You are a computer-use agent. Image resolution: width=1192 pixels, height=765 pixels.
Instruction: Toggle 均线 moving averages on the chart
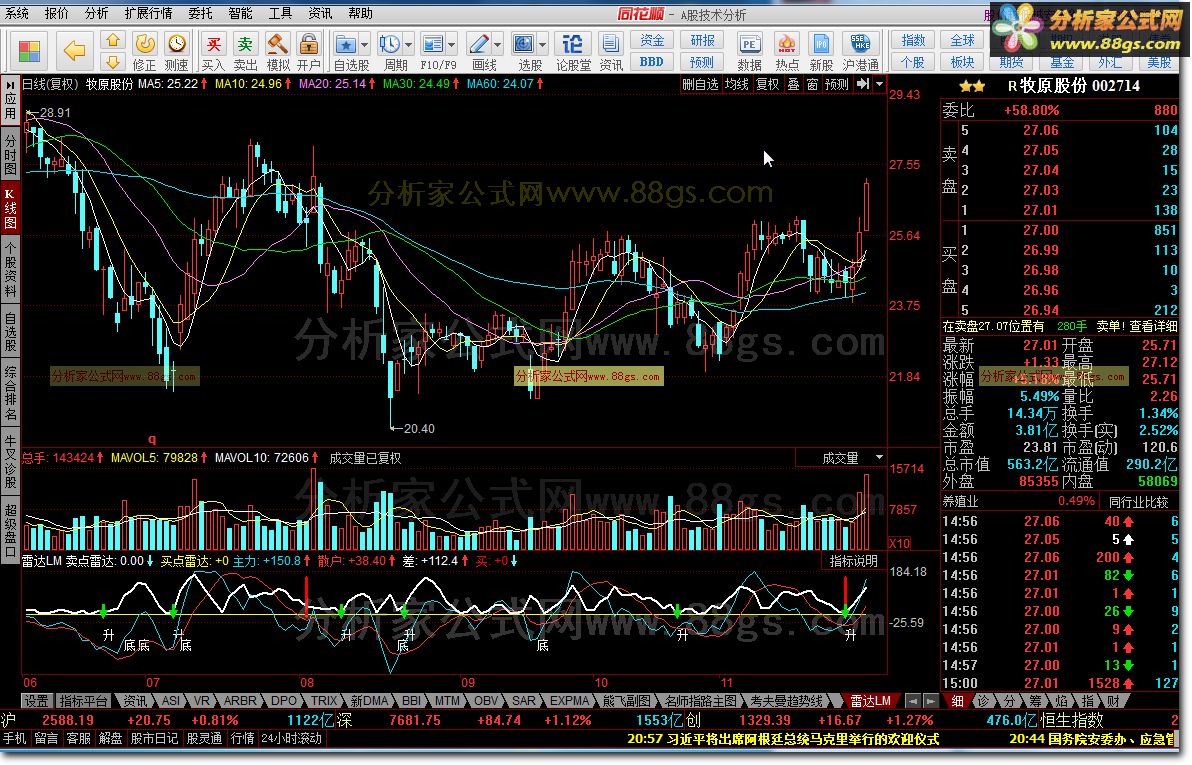tap(737, 84)
